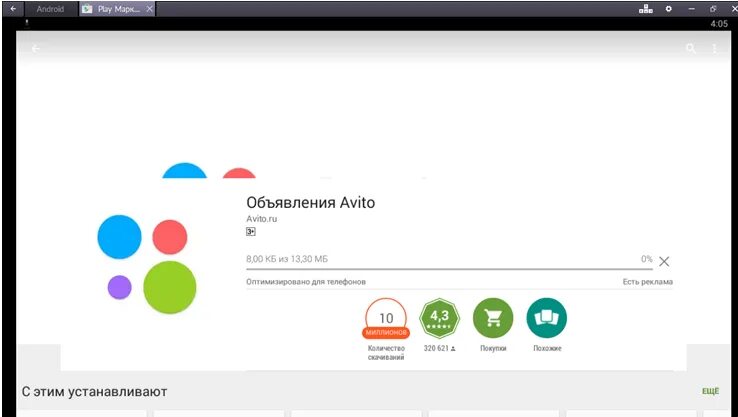This screenshot has width=738, height=417.
Task: Click the 320 621 reviews count
Action: [x=439, y=348]
